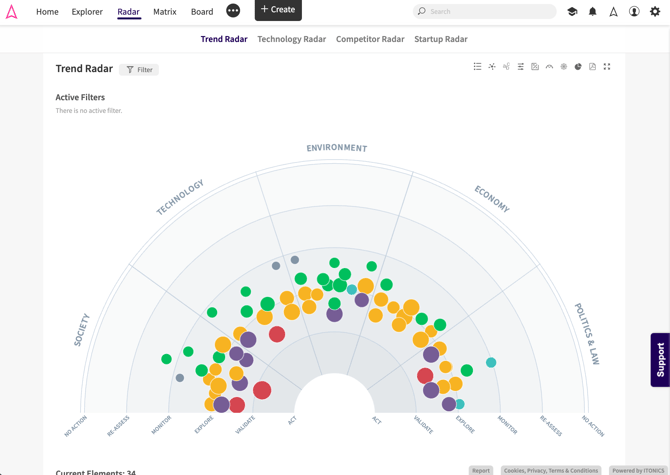Select the pie chart view icon
The width and height of the screenshot is (670, 475).
click(578, 66)
